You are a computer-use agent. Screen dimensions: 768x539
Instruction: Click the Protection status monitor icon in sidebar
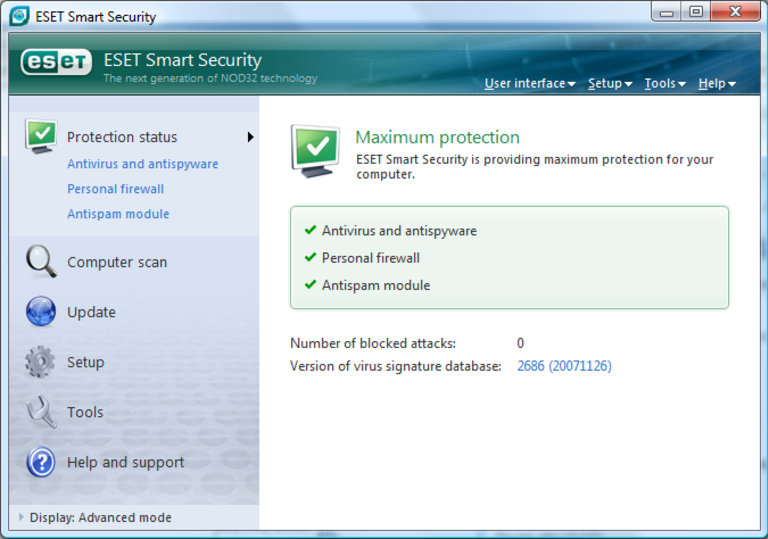(41, 136)
